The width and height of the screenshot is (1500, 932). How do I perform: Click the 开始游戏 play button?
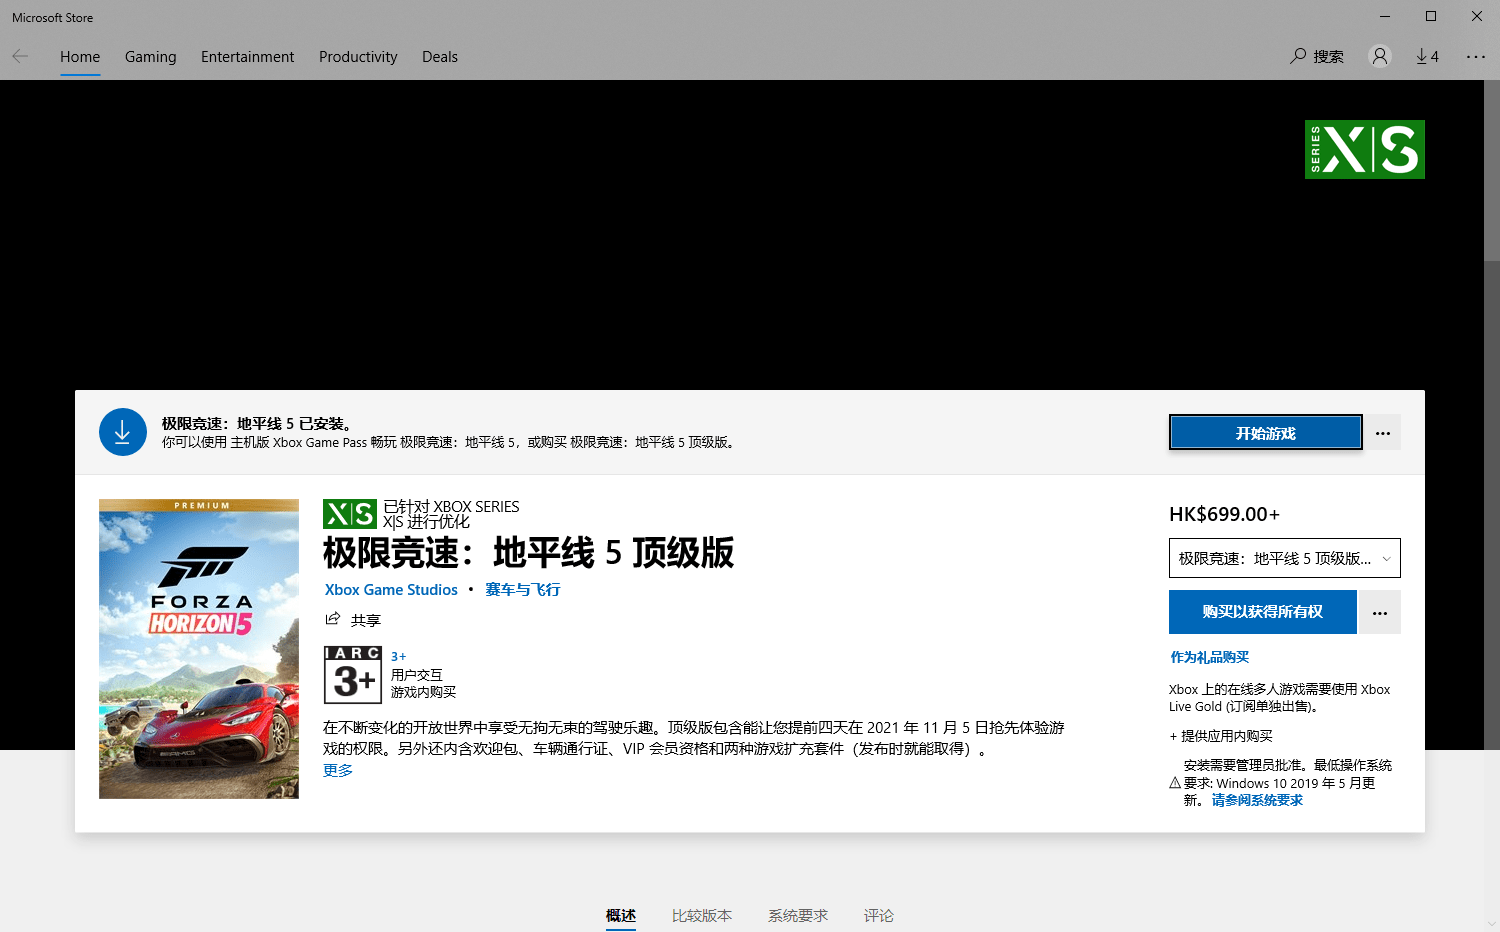click(1266, 433)
